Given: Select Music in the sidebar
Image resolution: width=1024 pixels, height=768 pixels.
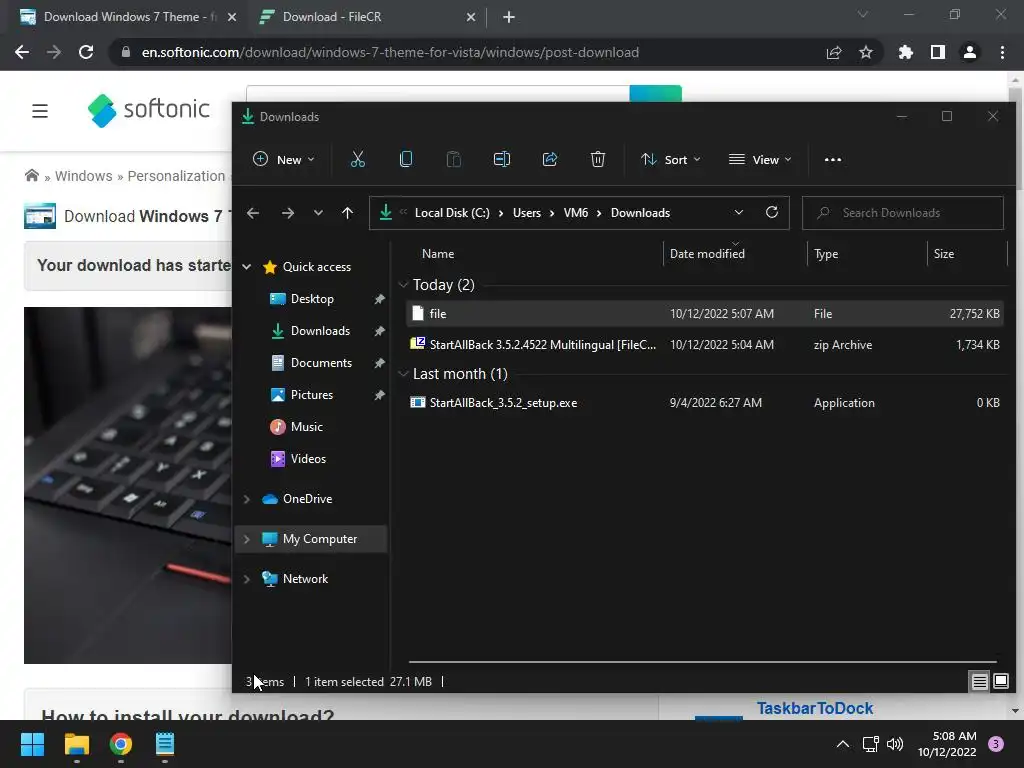Looking at the screenshot, I should (306, 426).
